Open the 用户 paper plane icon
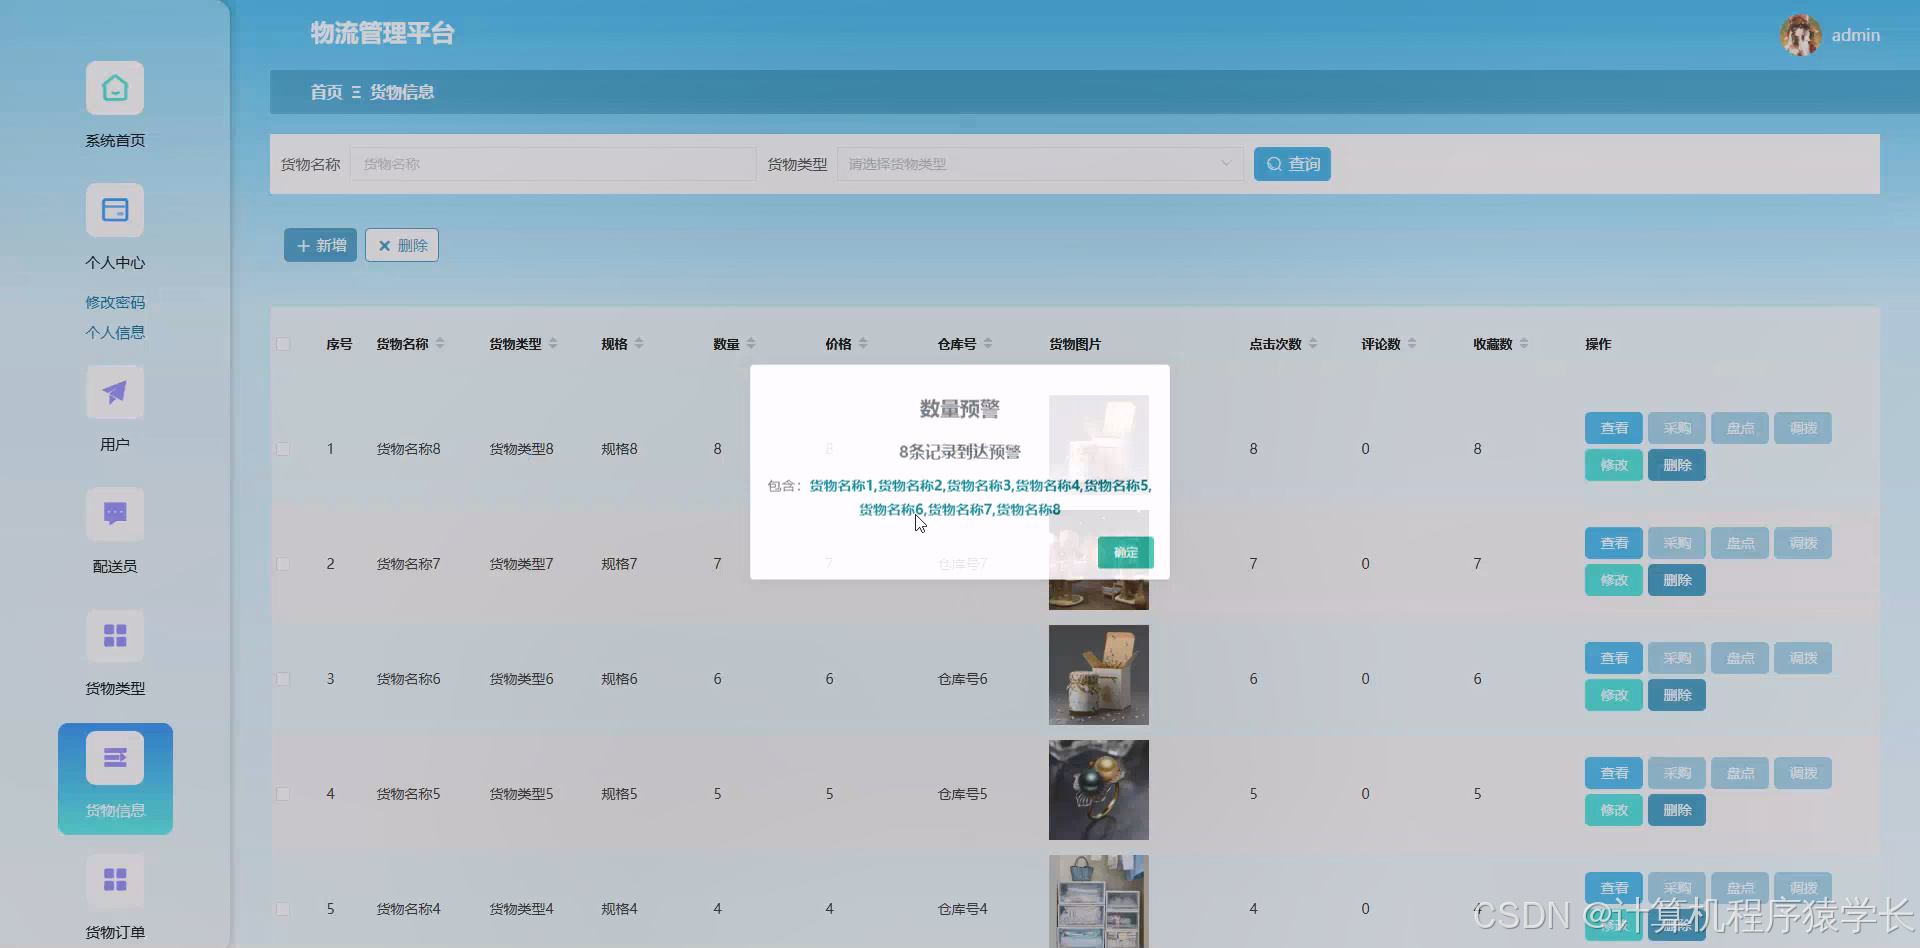The height and width of the screenshot is (948, 1920). click(115, 393)
